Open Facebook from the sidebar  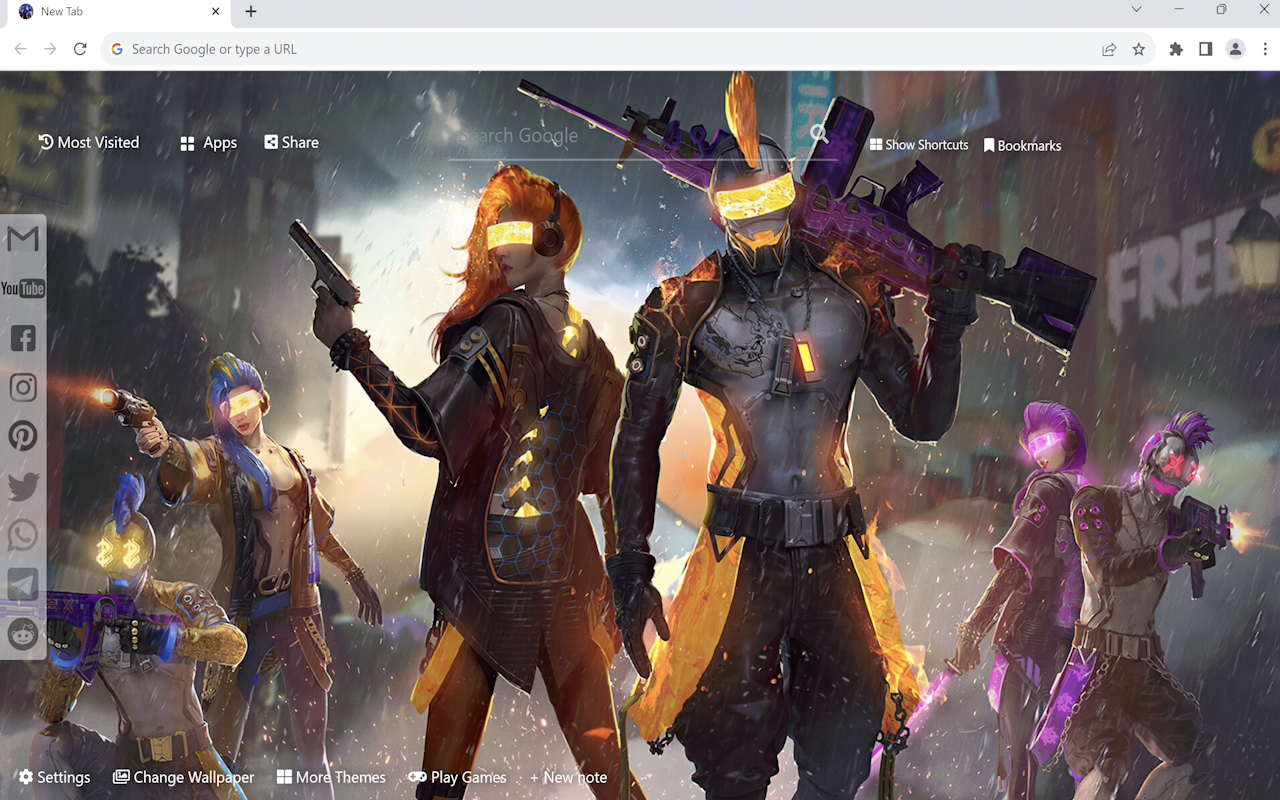pyautogui.click(x=23, y=338)
